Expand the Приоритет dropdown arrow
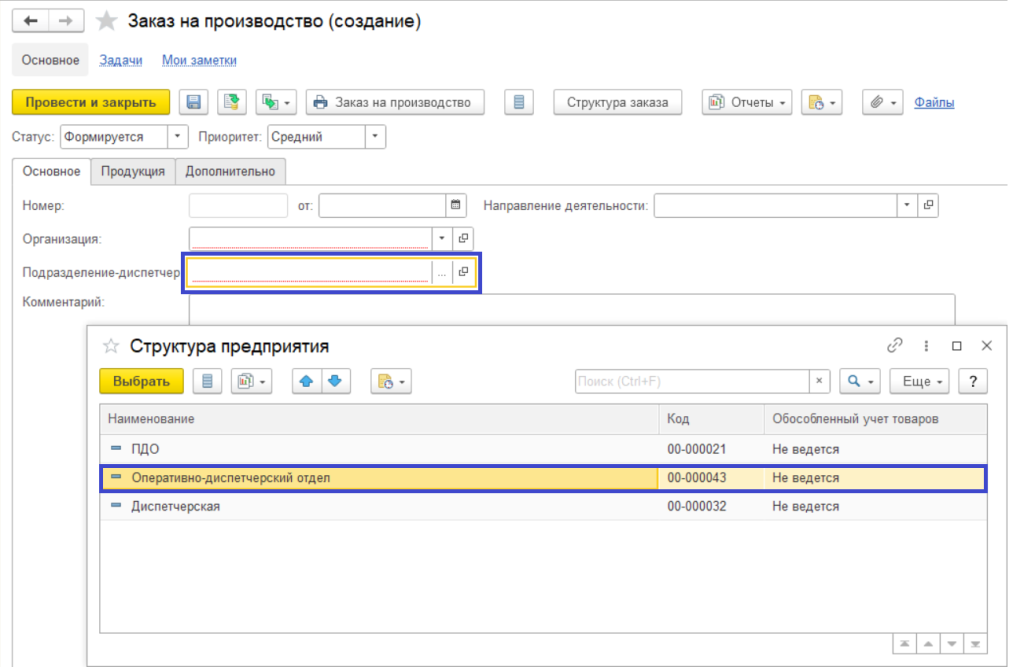 click(x=375, y=137)
